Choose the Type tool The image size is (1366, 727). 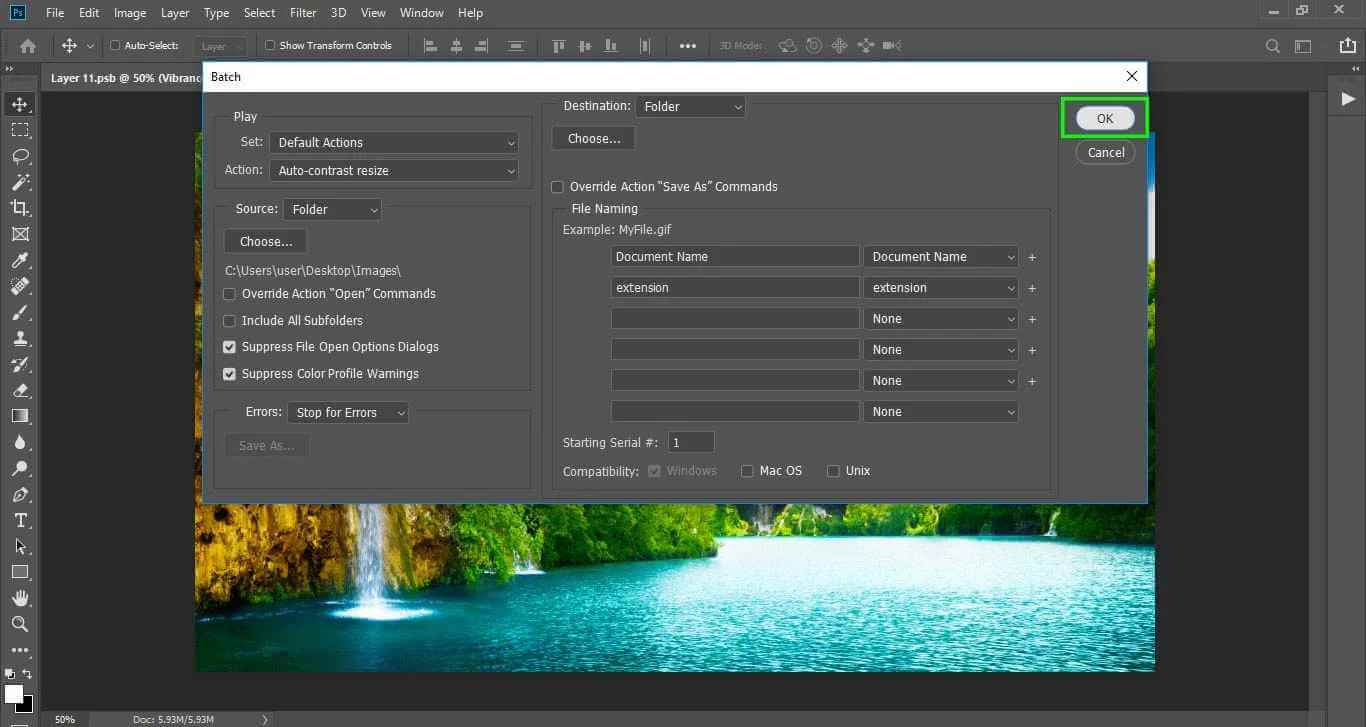[21, 520]
